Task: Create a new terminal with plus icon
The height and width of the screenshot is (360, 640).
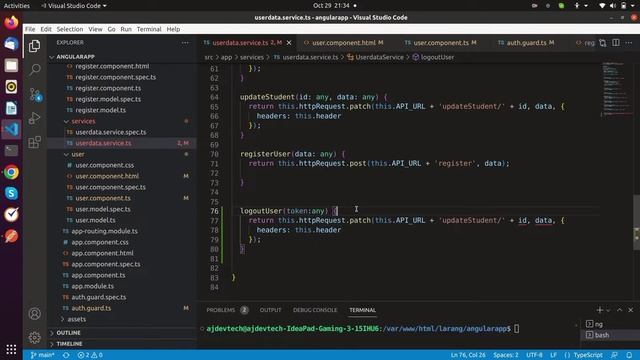Action: (x=600, y=310)
